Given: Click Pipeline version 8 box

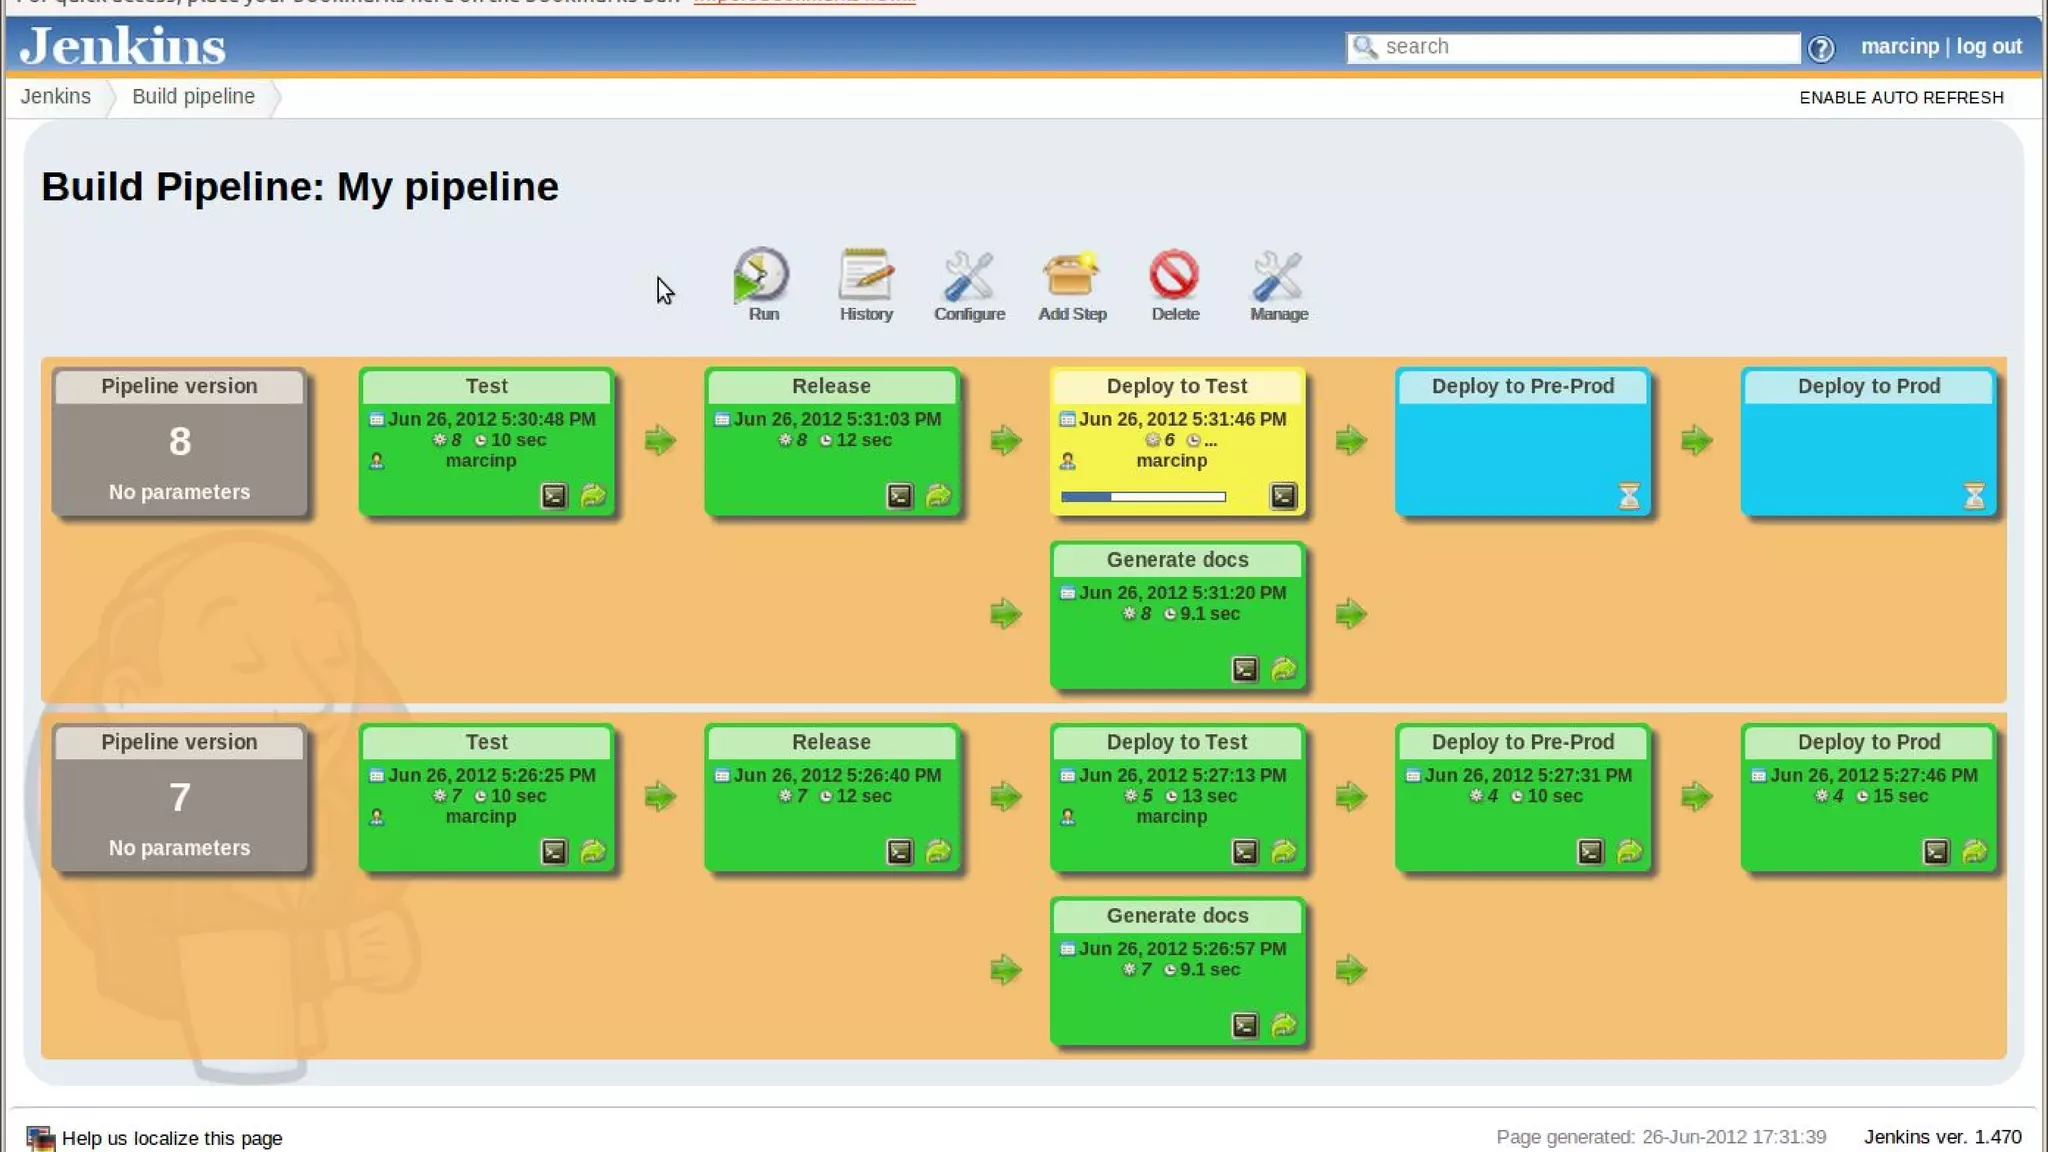Looking at the screenshot, I should pyautogui.click(x=180, y=442).
